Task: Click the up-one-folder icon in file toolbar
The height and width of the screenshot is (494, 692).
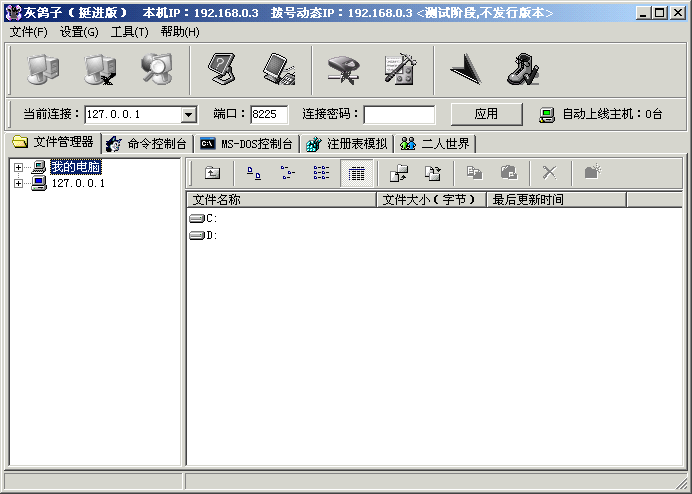Action: 212,173
